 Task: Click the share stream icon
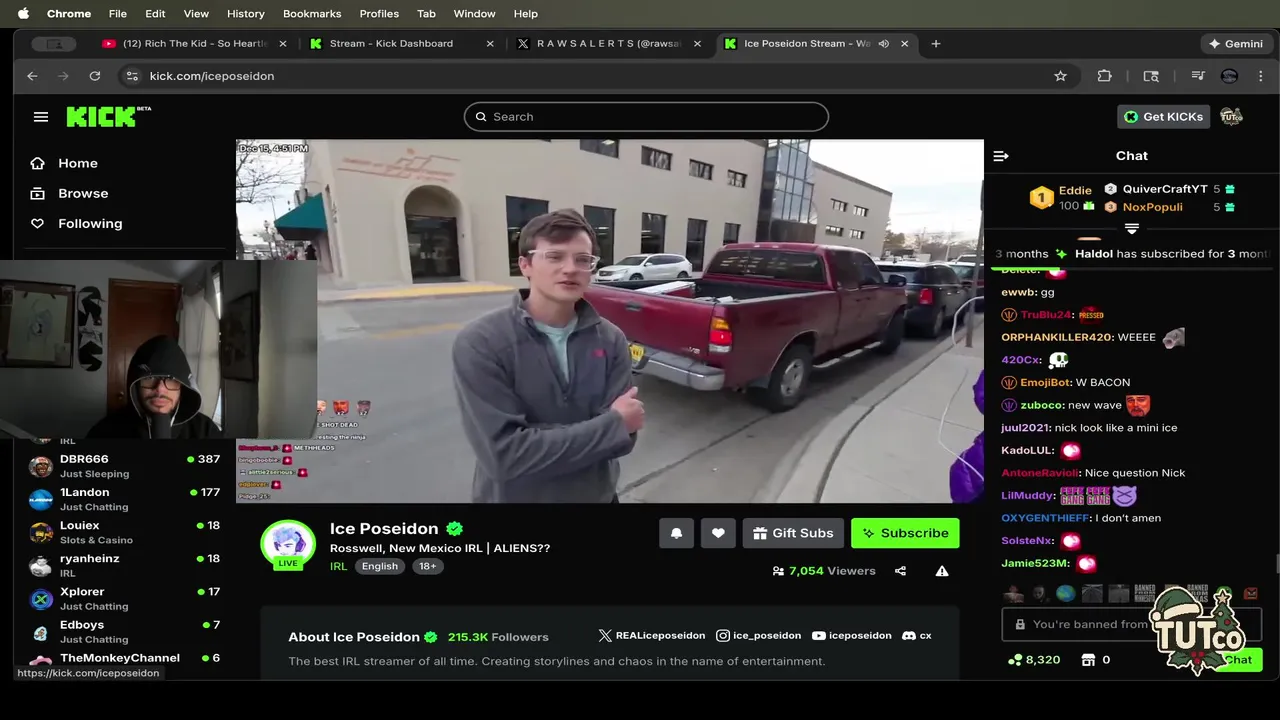pyautogui.click(x=900, y=571)
